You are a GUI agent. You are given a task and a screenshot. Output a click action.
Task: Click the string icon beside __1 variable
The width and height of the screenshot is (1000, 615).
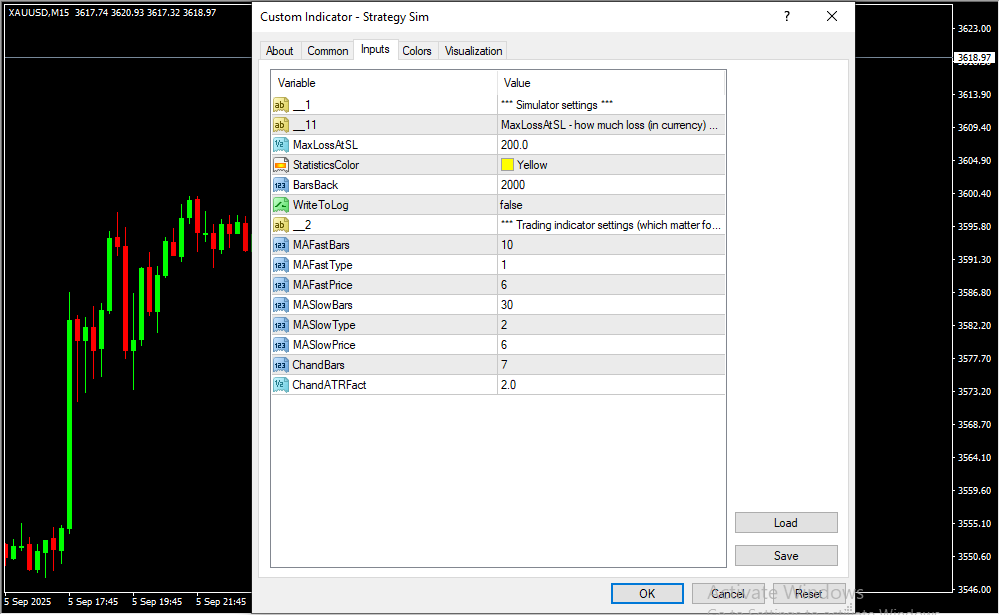click(x=280, y=105)
